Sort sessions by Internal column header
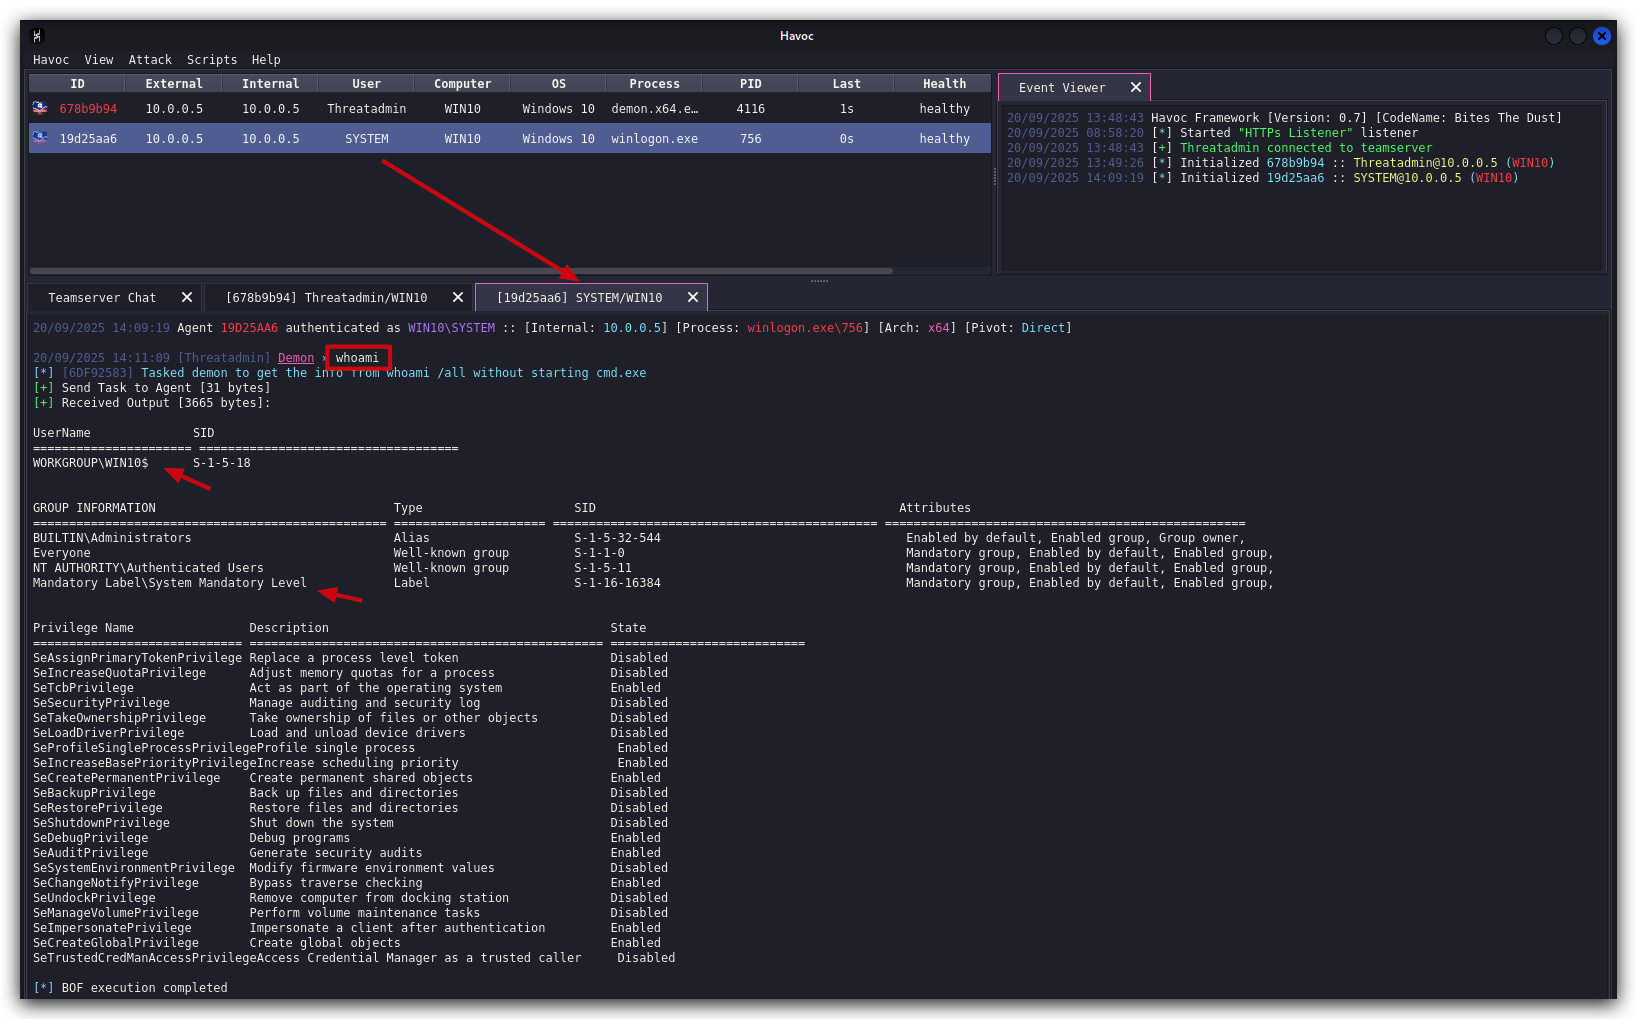 click(271, 84)
